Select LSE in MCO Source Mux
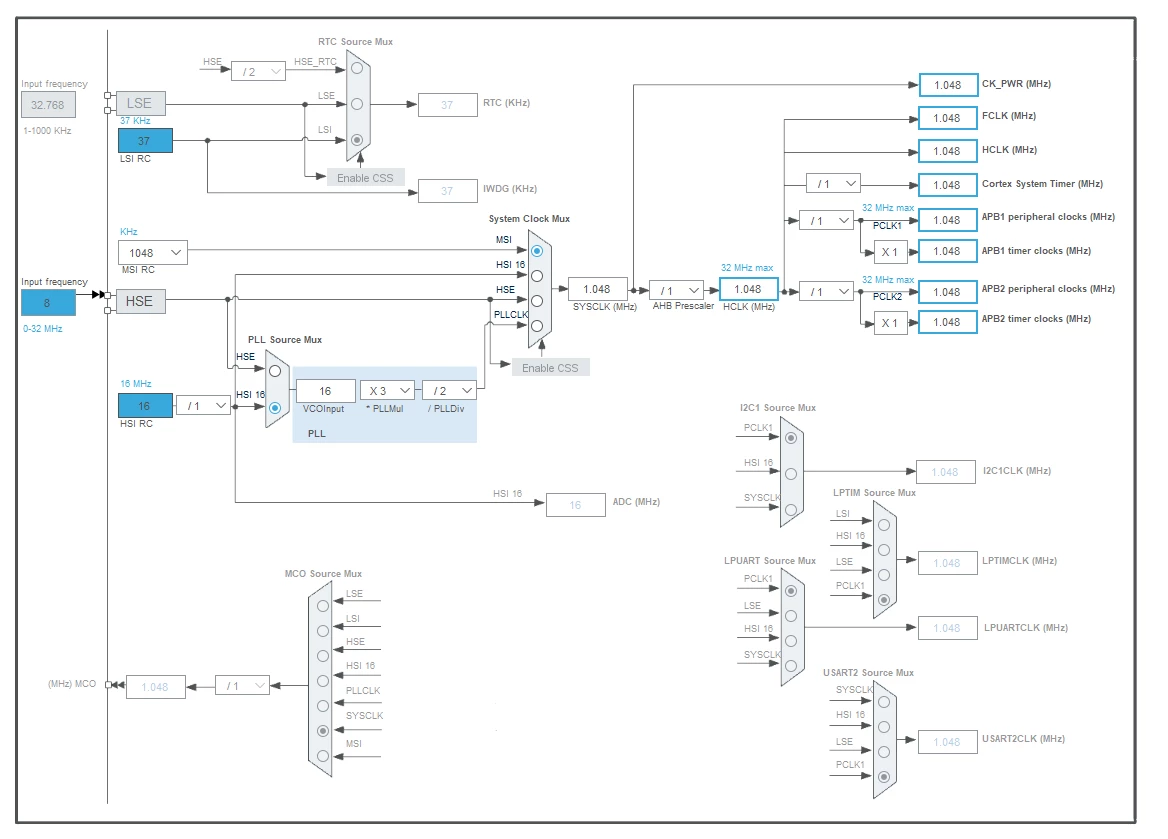The height and width of the screenshot is (839, 1168). coord(323,606)
